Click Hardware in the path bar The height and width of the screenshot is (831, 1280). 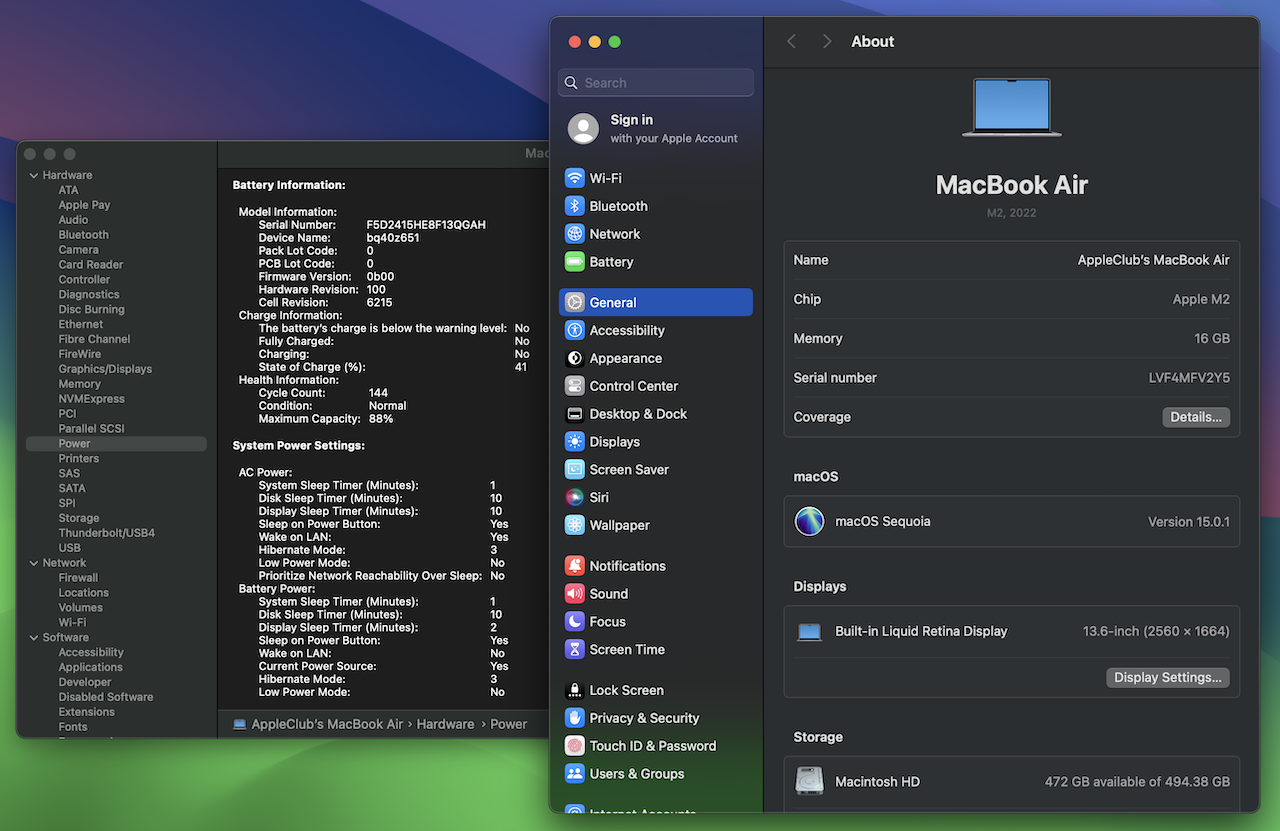(445, 724)
